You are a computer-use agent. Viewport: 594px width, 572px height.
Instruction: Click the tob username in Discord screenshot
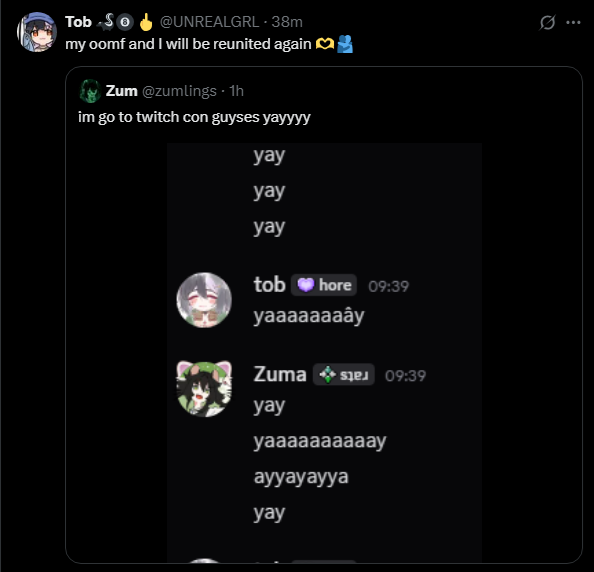pos(269,284)
